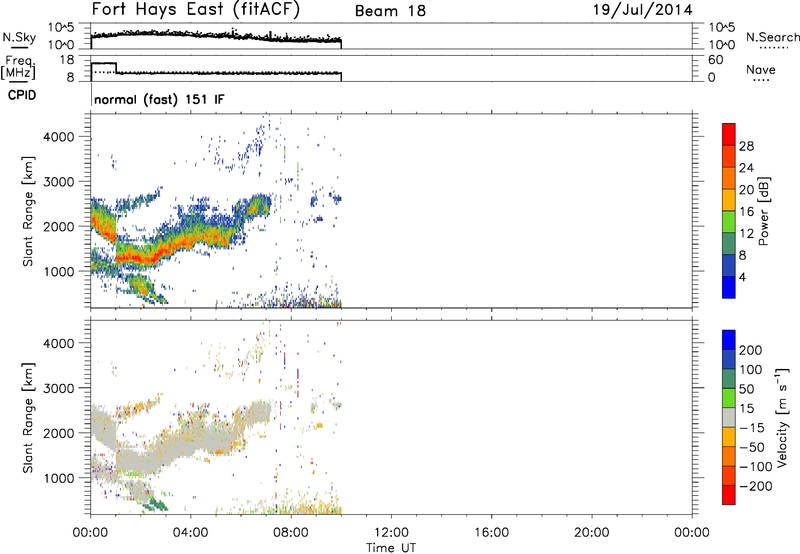
Task: Click the date '19/Jul/2014'
Action: click(642, 10)
